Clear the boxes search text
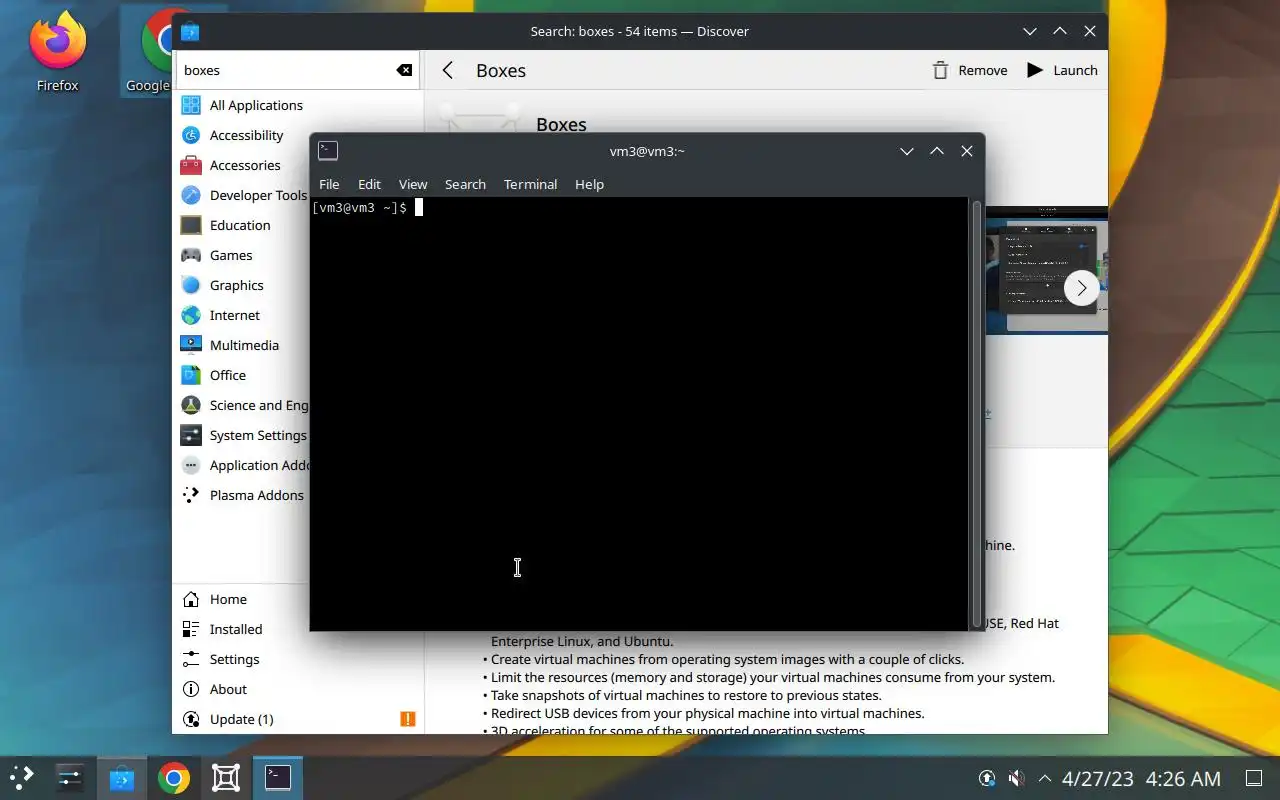 [x=404, y=70]
